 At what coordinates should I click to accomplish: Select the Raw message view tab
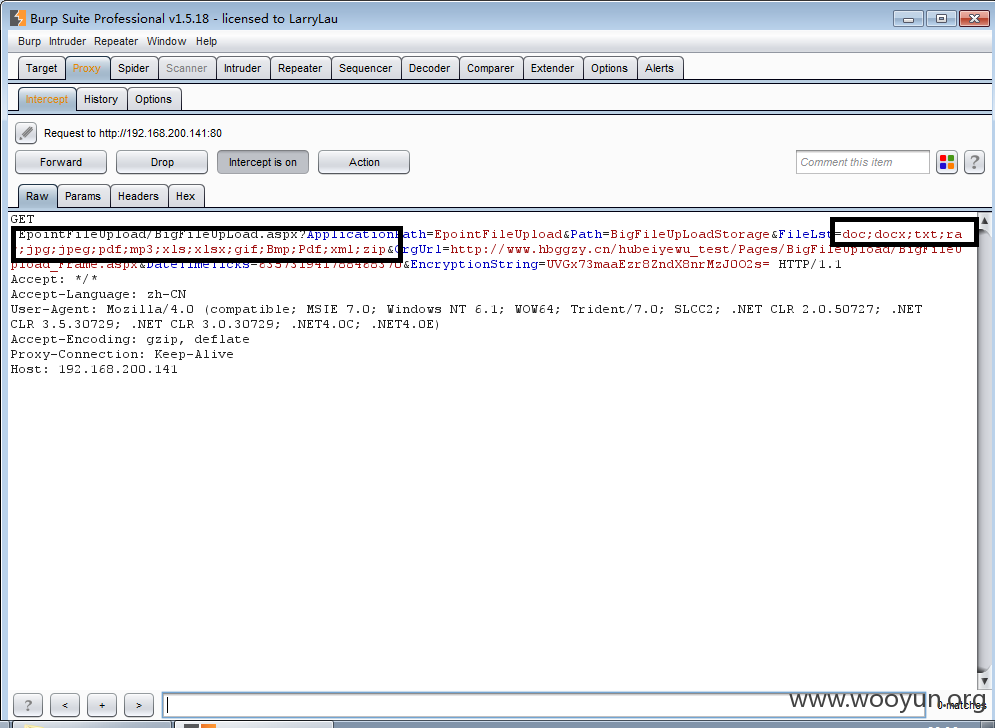pos(37,196)
